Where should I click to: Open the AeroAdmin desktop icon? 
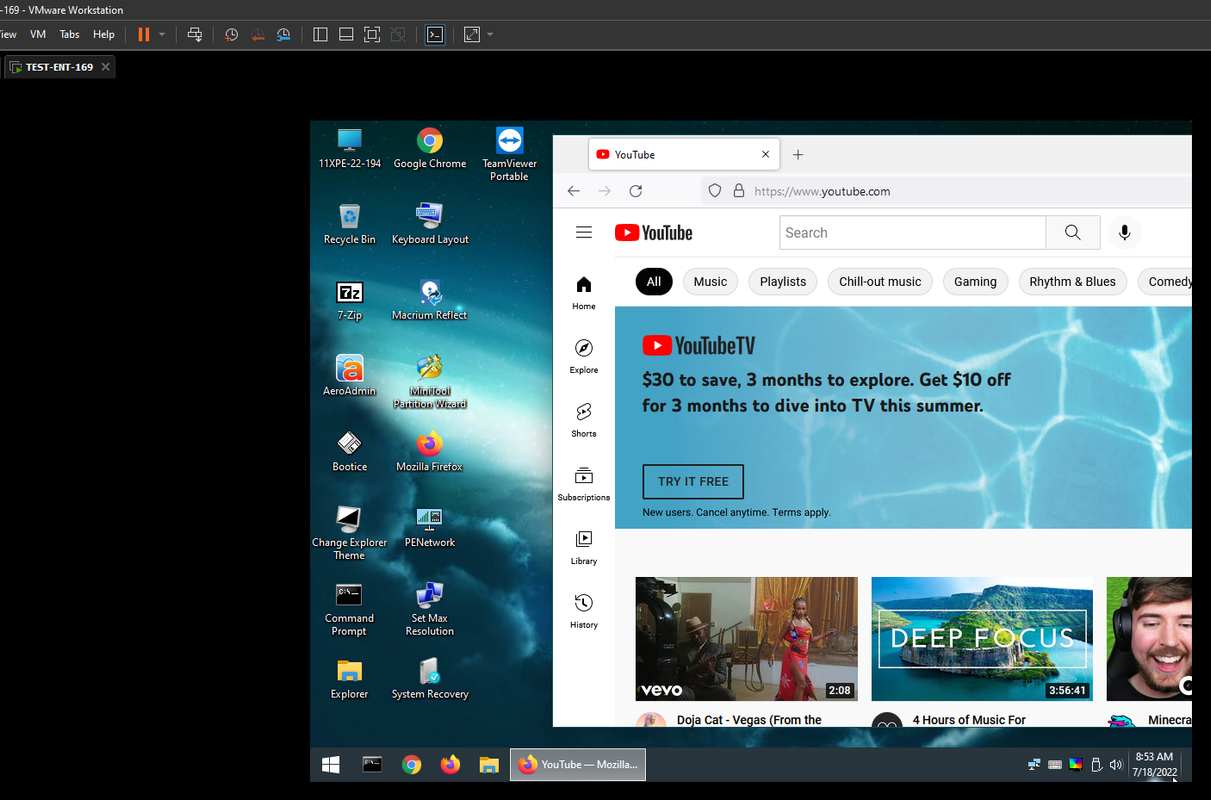tap(350, 376)
